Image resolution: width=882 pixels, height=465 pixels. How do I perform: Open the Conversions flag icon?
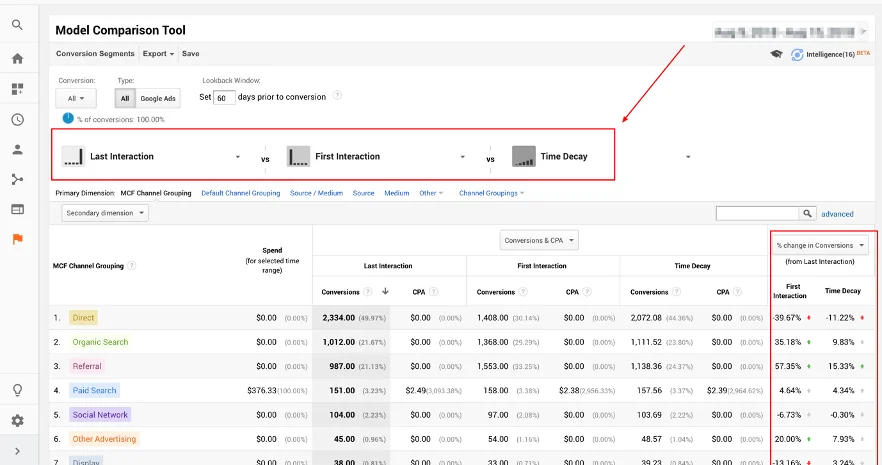click(17, 239)
